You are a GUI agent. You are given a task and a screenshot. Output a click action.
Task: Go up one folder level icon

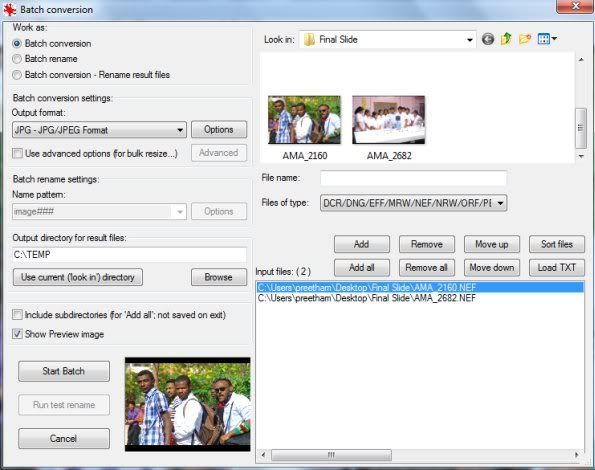(x=506, y=39)
